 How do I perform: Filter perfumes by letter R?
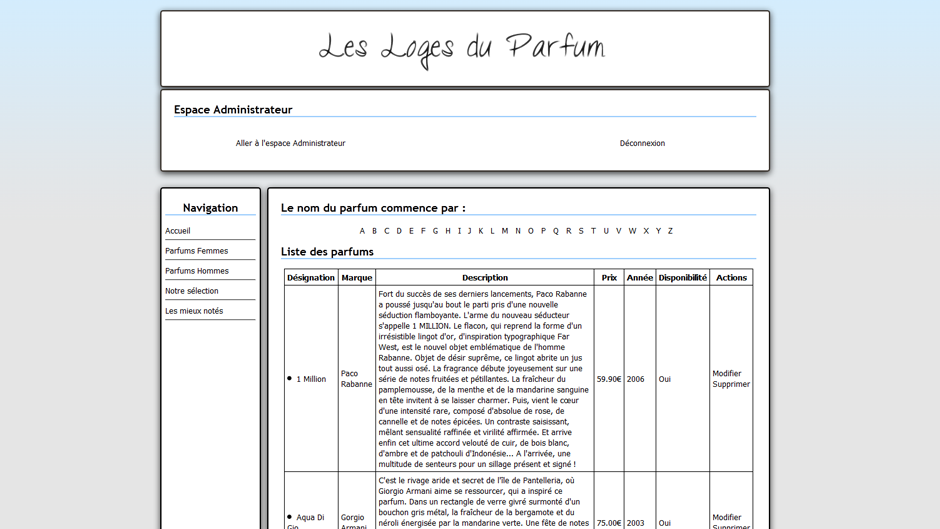pyautogui.click(x=569, y=231)
